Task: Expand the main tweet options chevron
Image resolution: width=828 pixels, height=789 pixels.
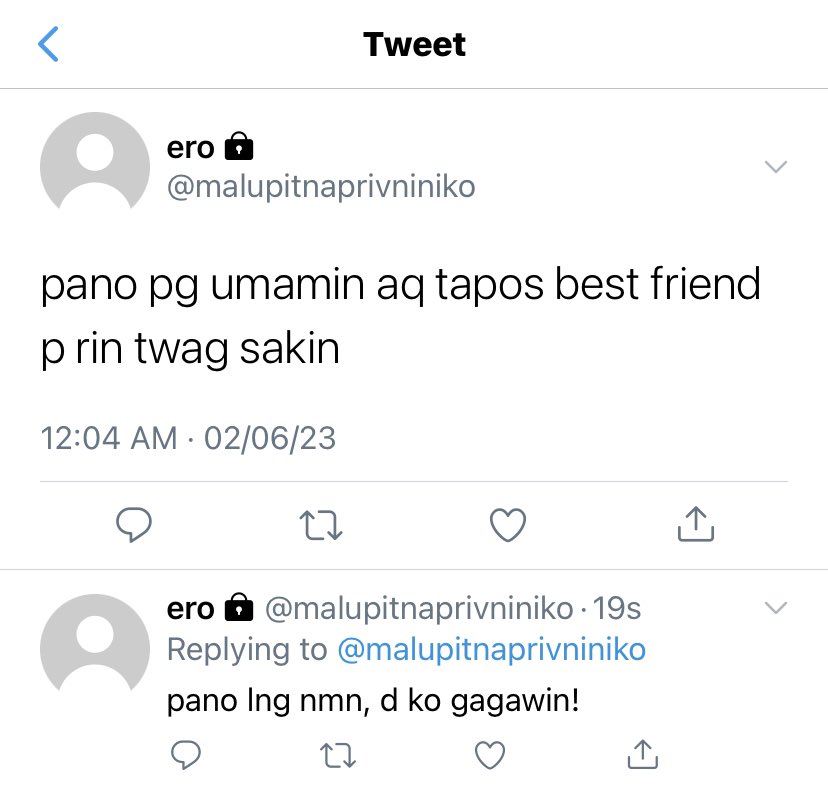Action: pyautogui.click(x=776, y=167)
